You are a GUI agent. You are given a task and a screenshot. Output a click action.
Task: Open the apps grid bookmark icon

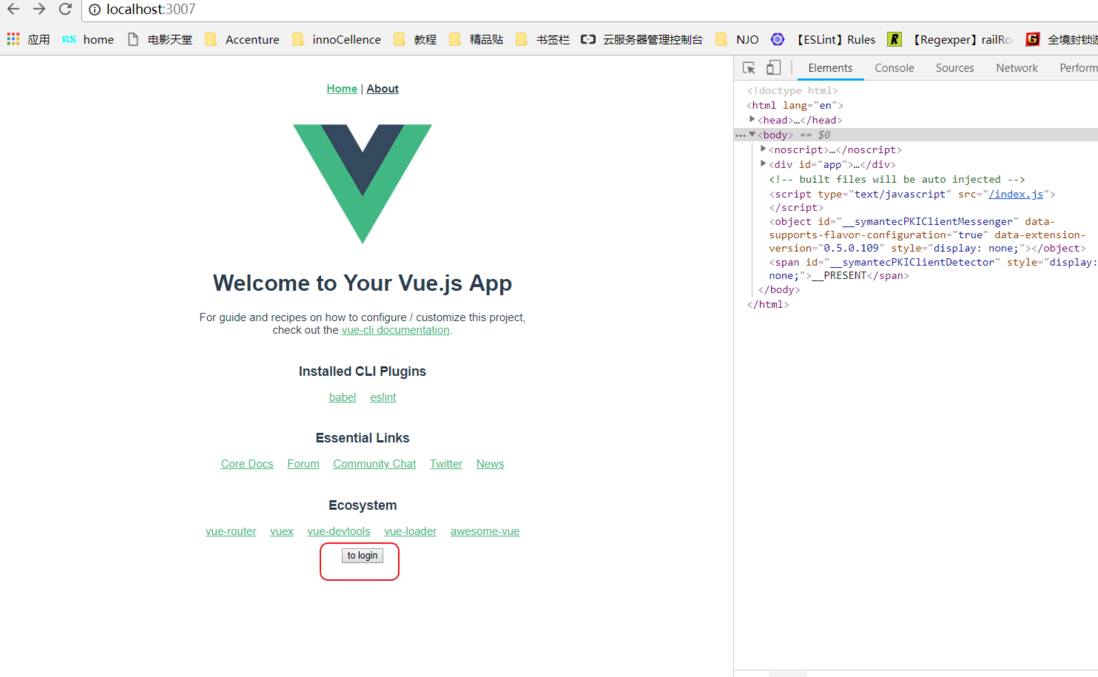[13, 39]
